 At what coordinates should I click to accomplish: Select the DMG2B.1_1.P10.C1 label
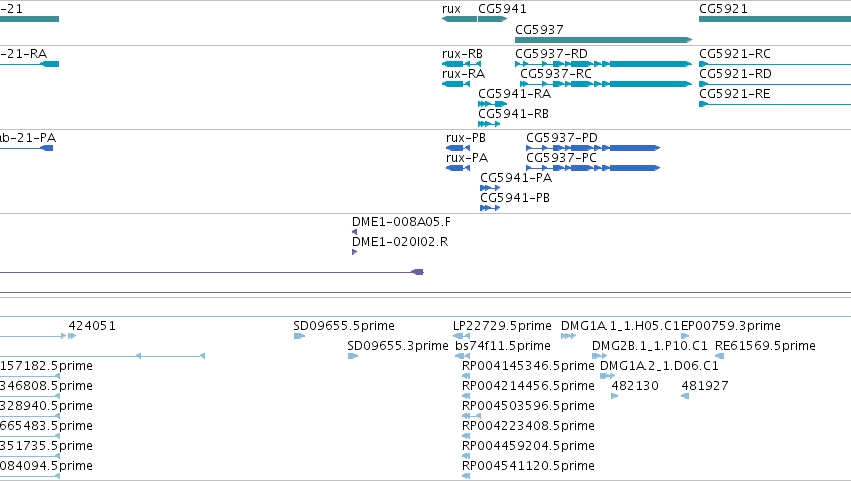[650, 346]
